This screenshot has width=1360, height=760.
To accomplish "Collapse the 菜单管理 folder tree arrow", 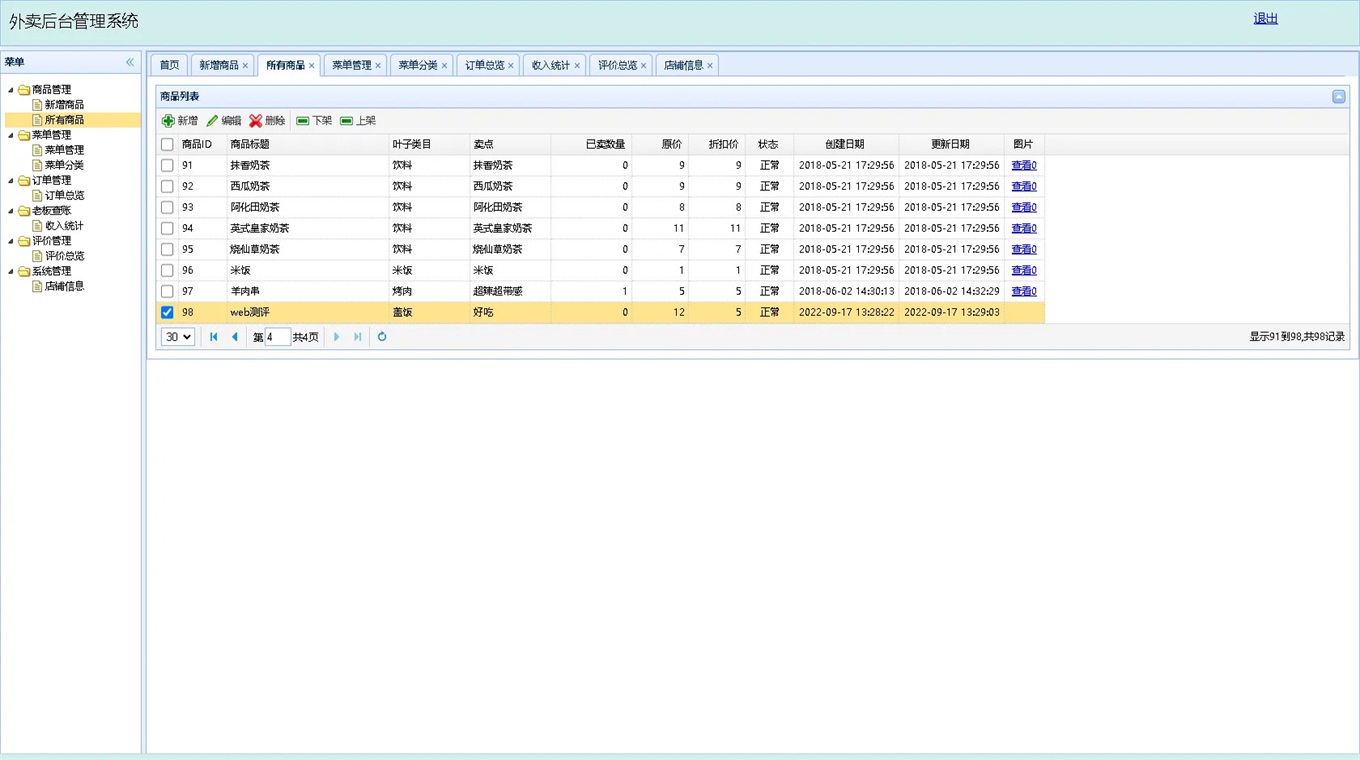I will tap(11, 135).
